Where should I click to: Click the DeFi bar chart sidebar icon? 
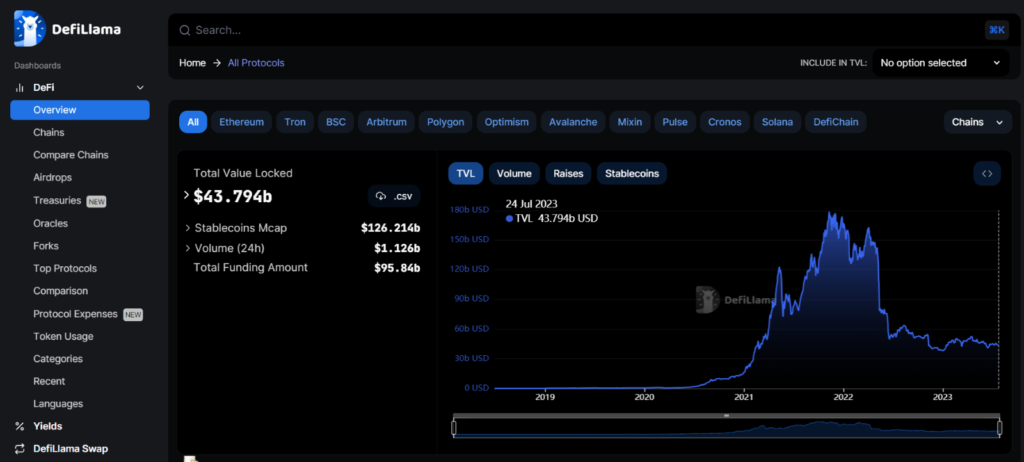[19, 88]
